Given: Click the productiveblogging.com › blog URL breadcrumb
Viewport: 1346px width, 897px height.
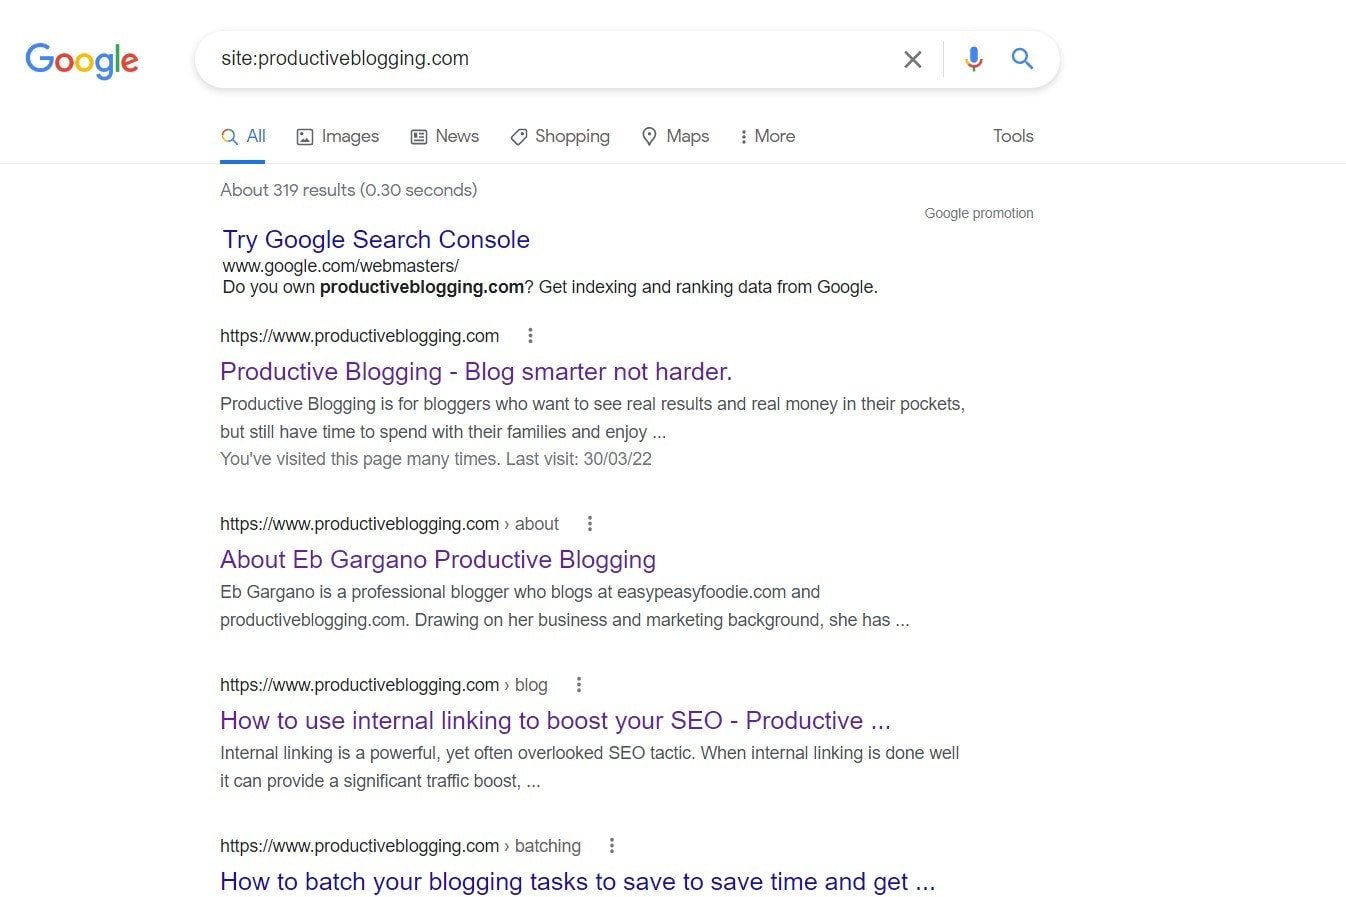Looking at the screenshot, I should click(384, 685).
